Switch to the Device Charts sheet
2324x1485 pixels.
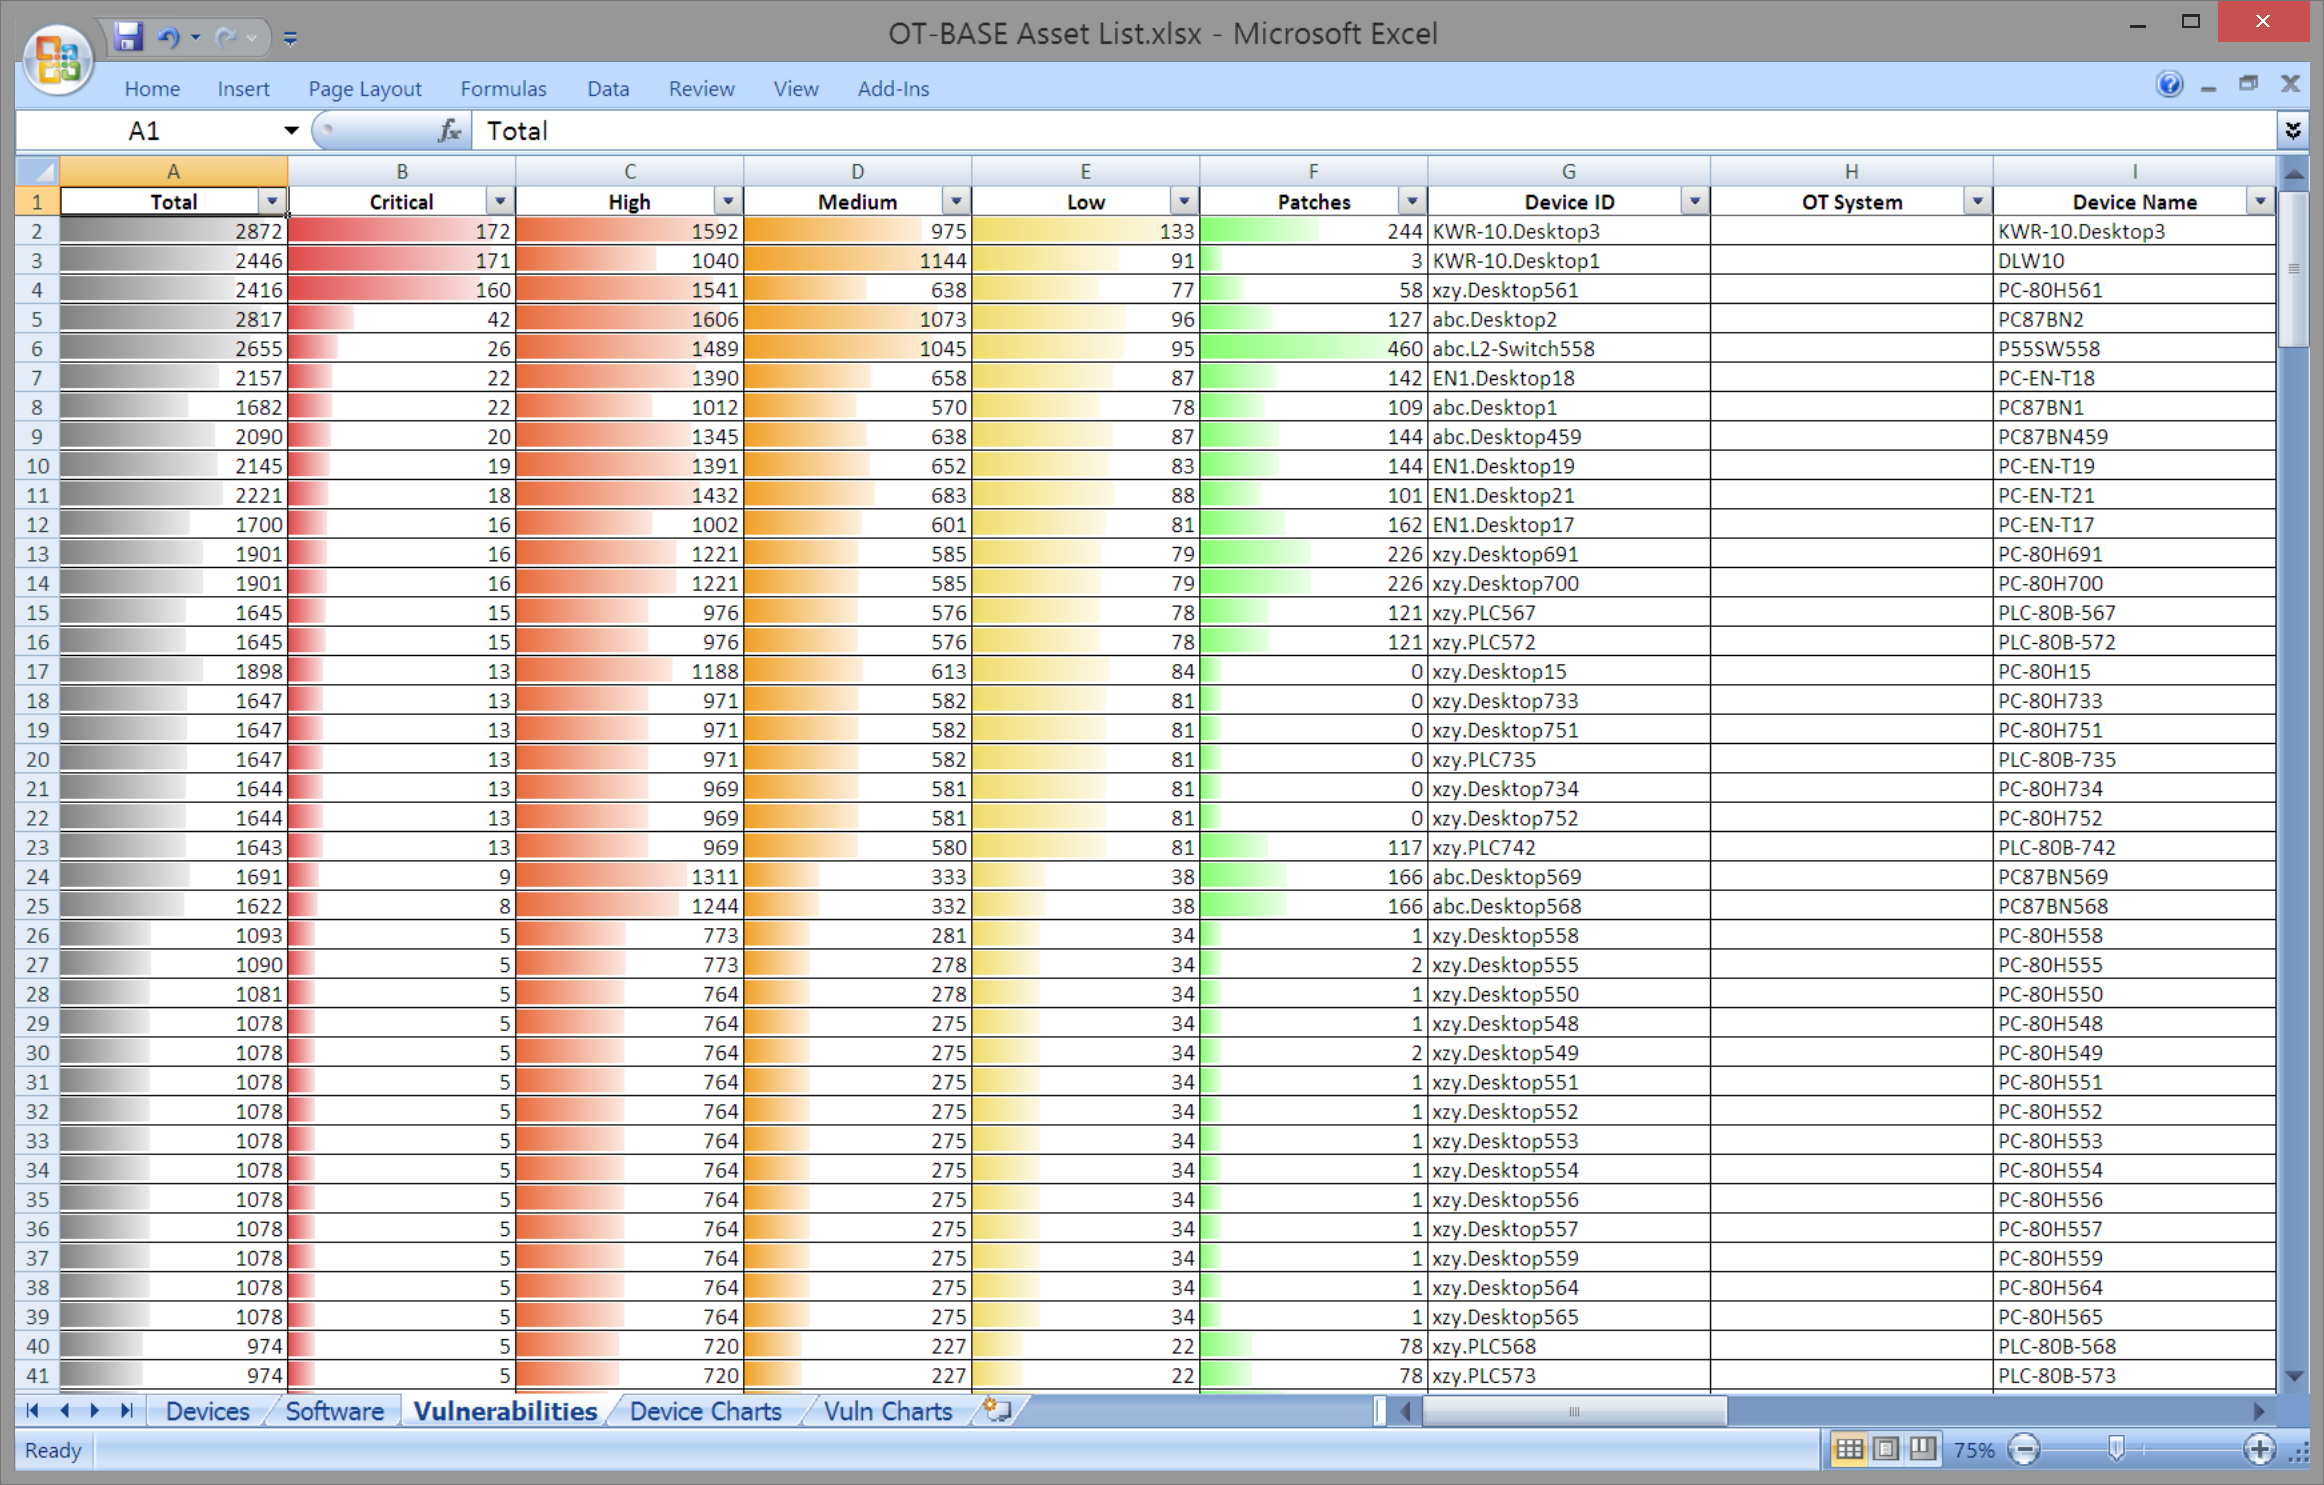pyautogui.click(x=705, y=1411)
